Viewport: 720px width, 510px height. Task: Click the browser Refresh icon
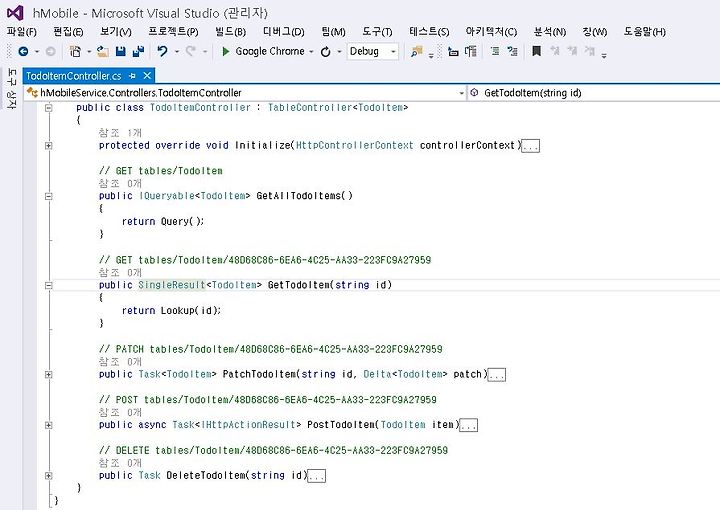tap(326, 51)
